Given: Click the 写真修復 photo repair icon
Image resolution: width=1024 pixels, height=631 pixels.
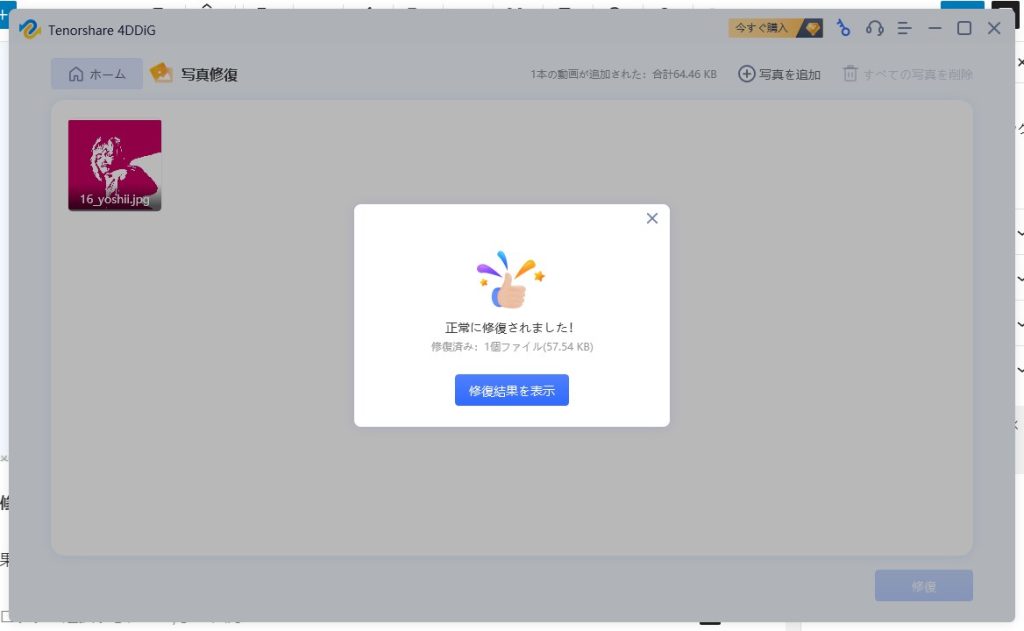Looking at the screenshot, I should click(x=161, y=73).
